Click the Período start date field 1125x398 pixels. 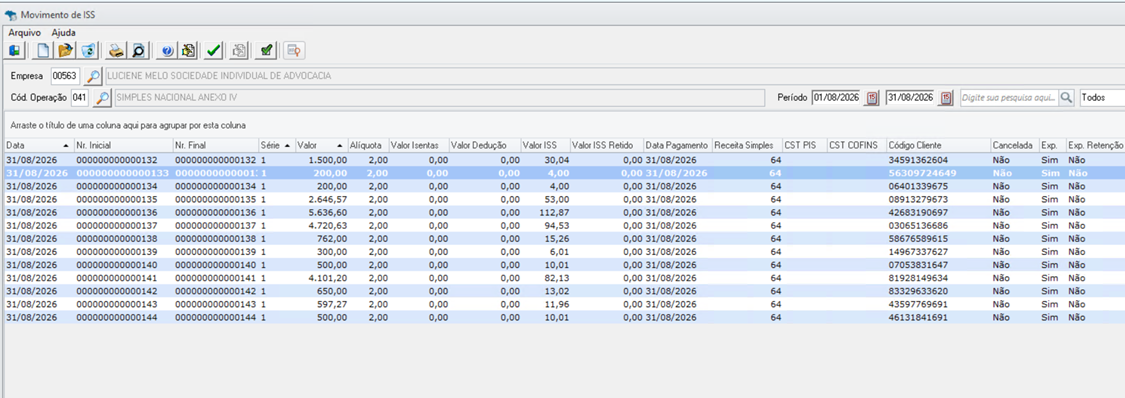pos(837,98)
